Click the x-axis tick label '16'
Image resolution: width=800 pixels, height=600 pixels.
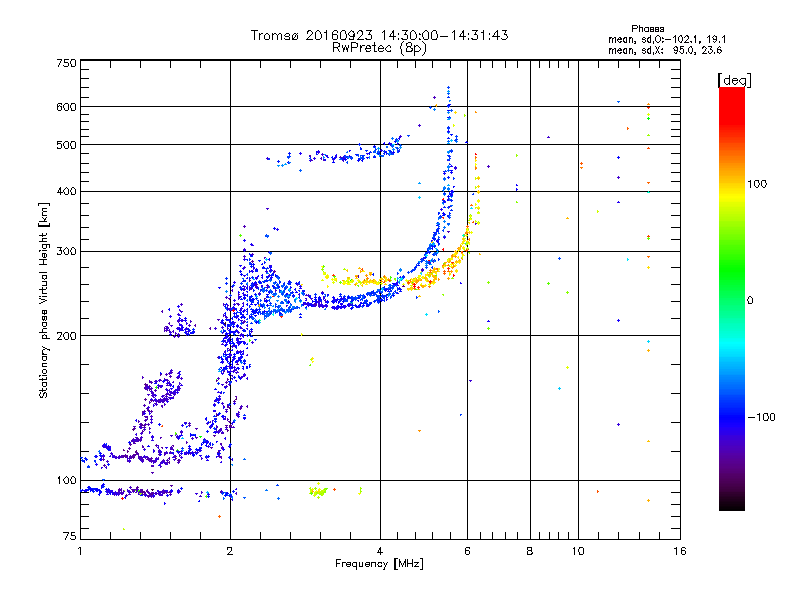click(x=680, y=551)
